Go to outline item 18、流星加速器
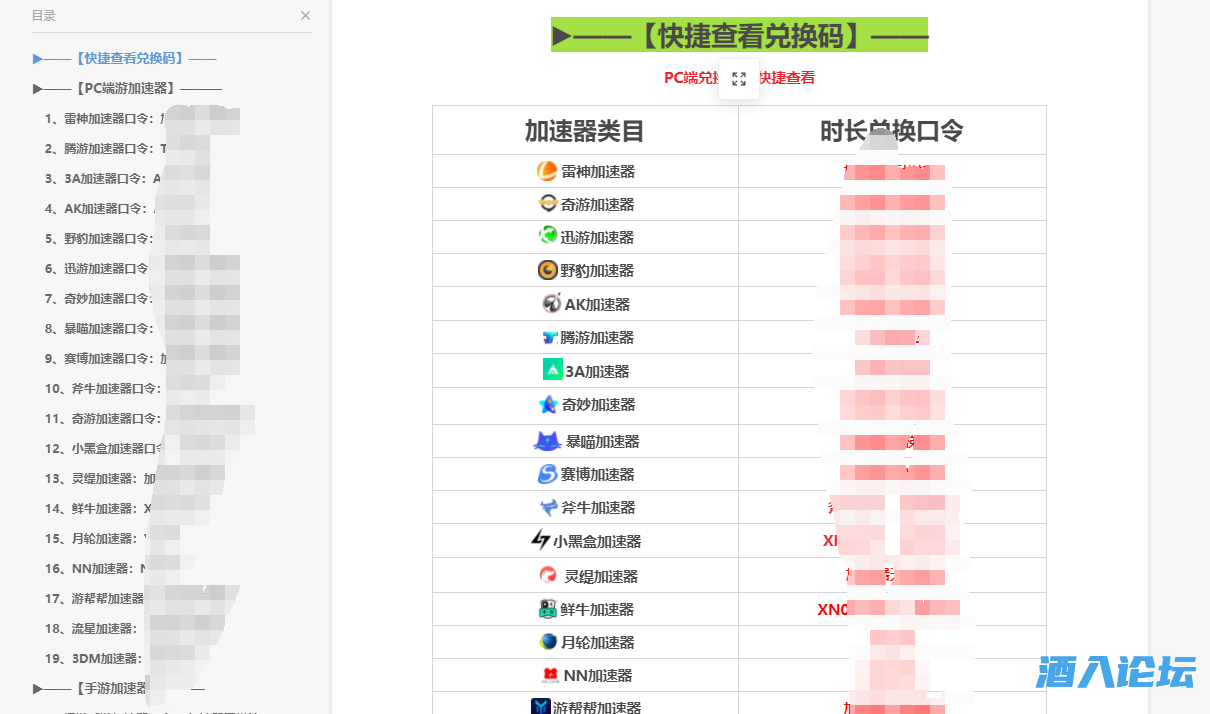Screen dimensions: 1210x714 tap(92, 628)
